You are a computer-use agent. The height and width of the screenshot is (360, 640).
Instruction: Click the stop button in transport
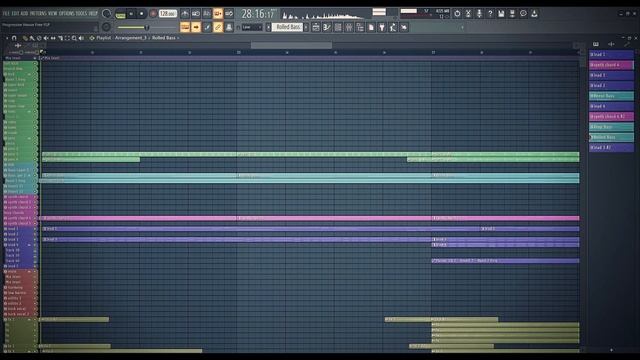142,13
